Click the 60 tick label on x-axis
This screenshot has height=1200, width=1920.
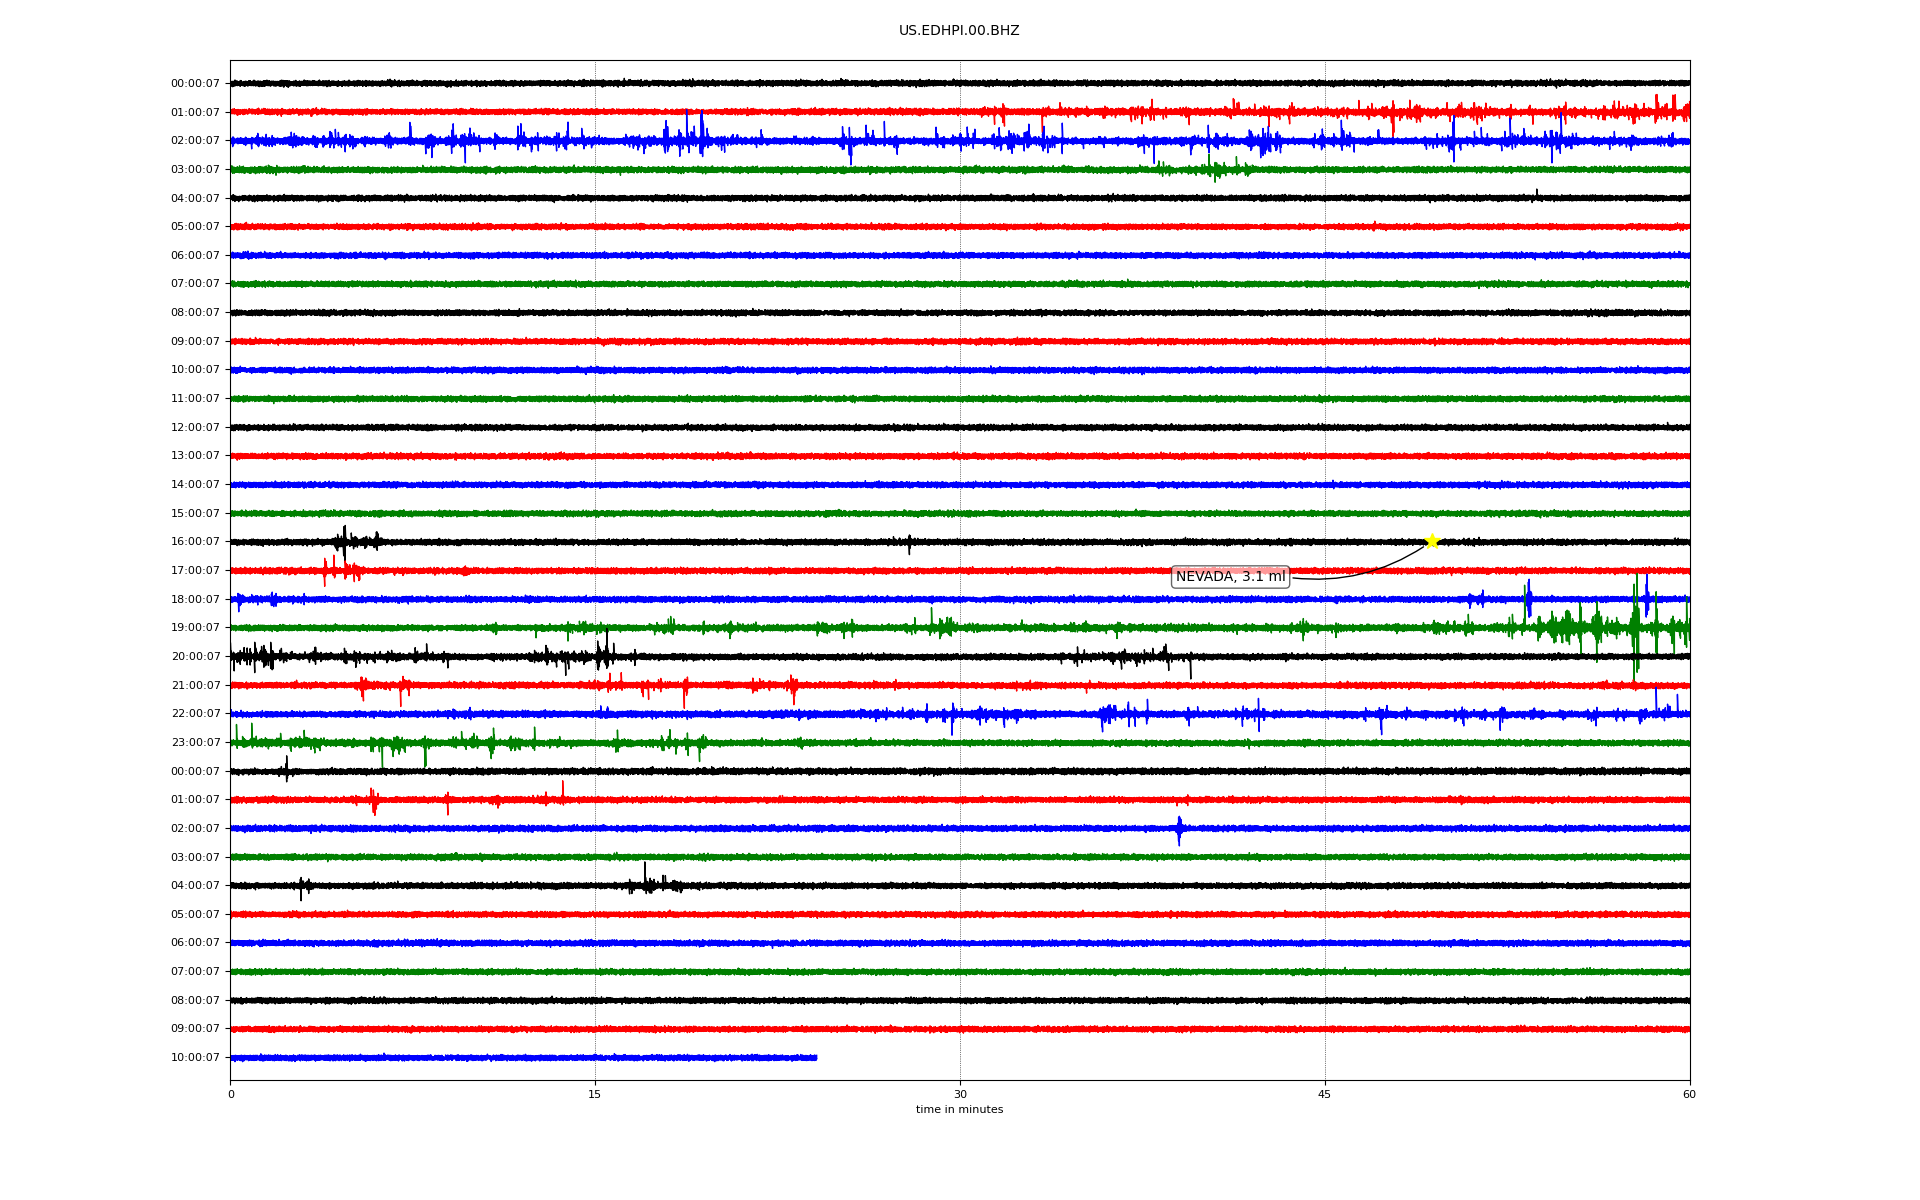1688,1094
